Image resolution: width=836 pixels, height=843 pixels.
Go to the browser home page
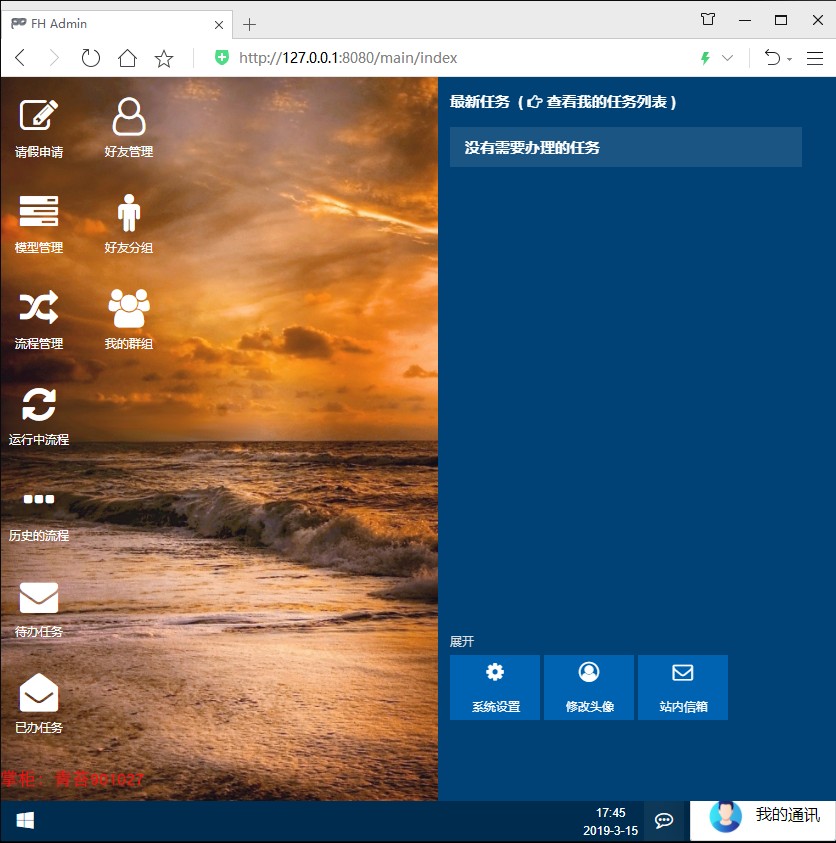coord(127,58)
